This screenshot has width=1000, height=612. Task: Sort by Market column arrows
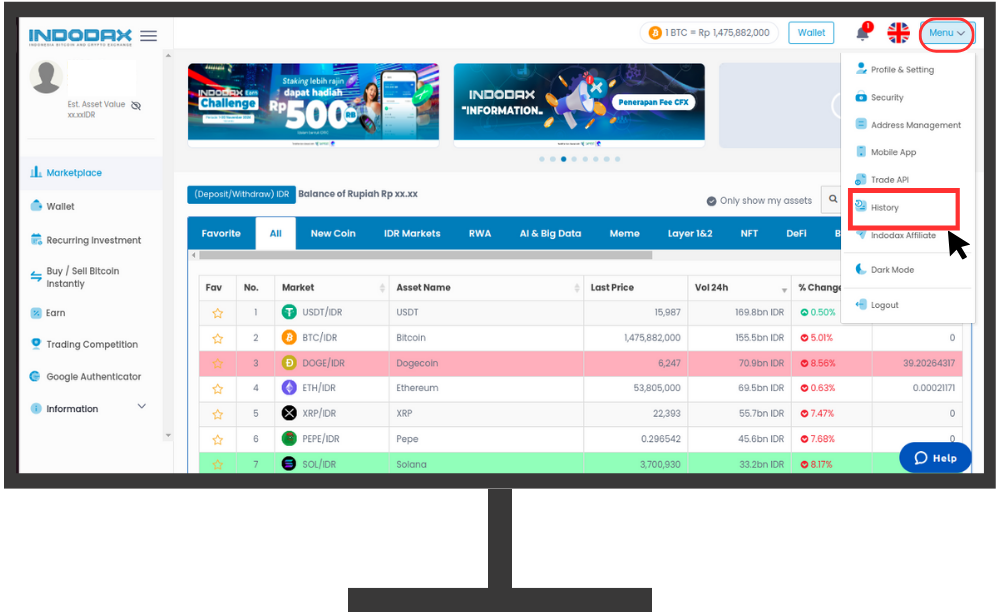pos(382,288)
